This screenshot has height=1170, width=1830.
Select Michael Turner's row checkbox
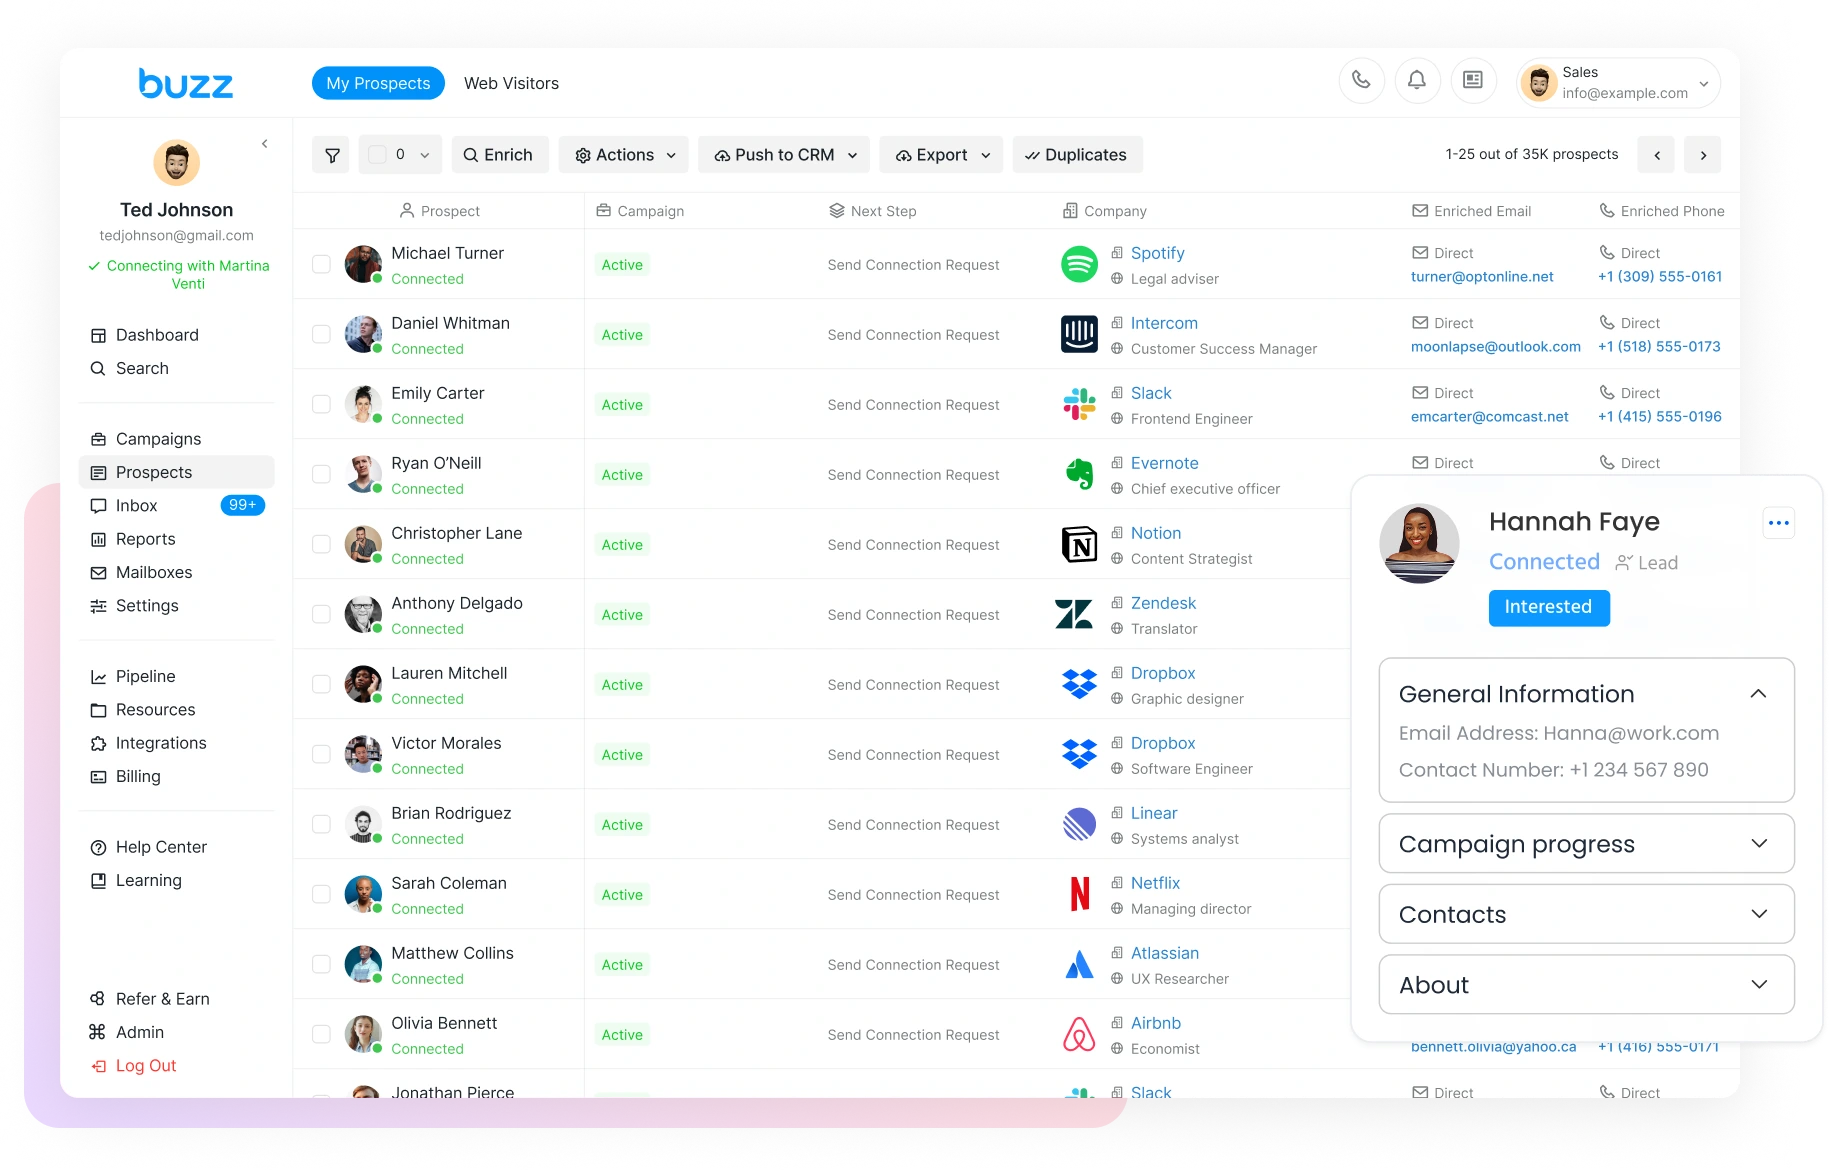(x=321, y=265)
